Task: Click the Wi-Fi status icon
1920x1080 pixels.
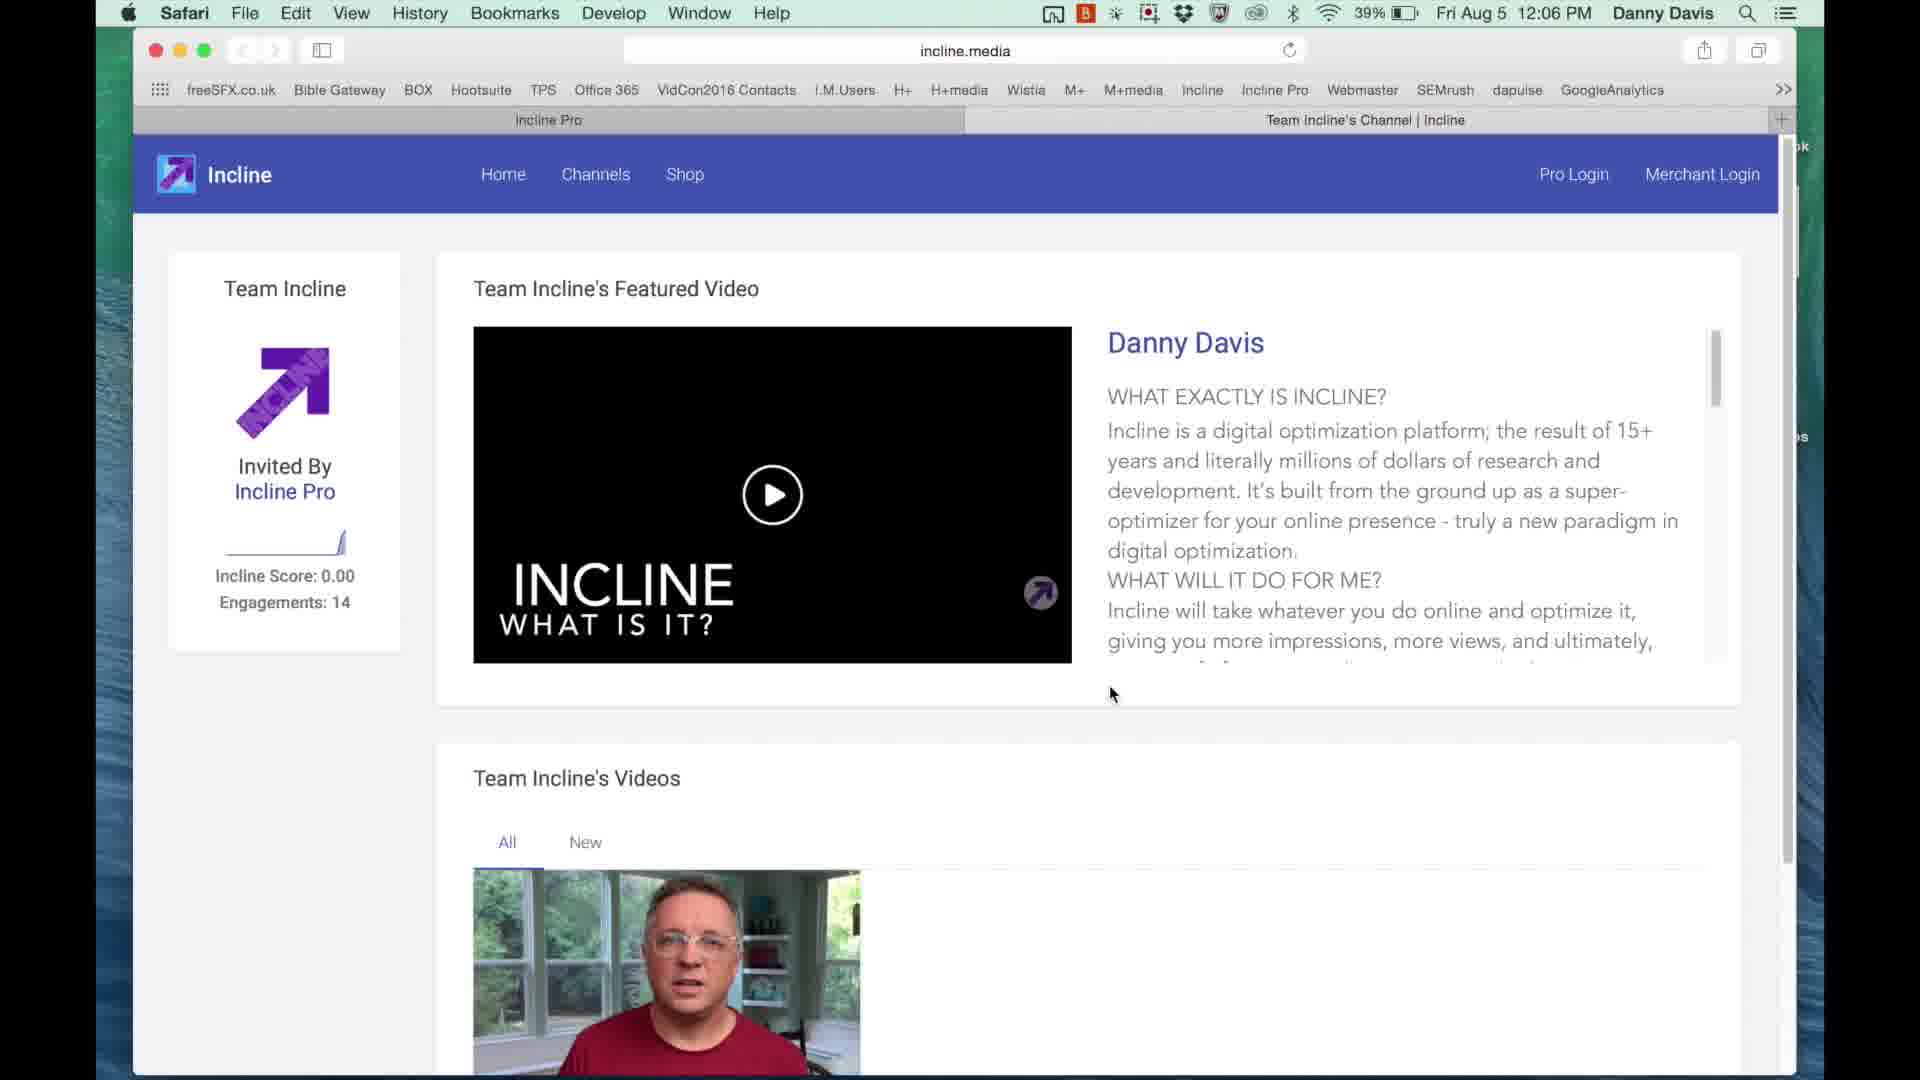Action: tap(1328, 13)
